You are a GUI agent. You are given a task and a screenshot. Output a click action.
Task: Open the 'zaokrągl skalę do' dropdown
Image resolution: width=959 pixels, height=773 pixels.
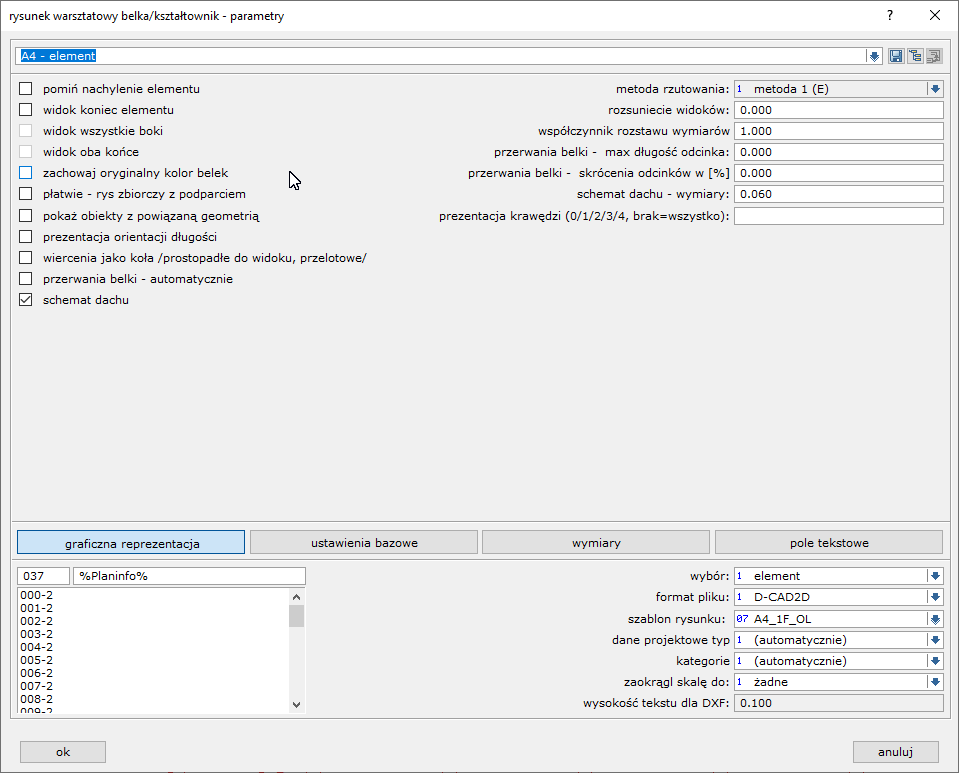[x=935, y=682]
